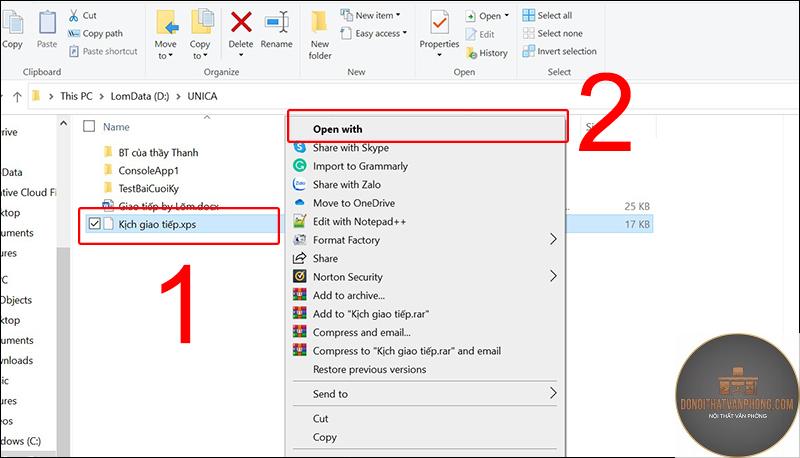800x458 pixels.
Task: Click the 17 KB size cell
Action: tap(637, 224)
